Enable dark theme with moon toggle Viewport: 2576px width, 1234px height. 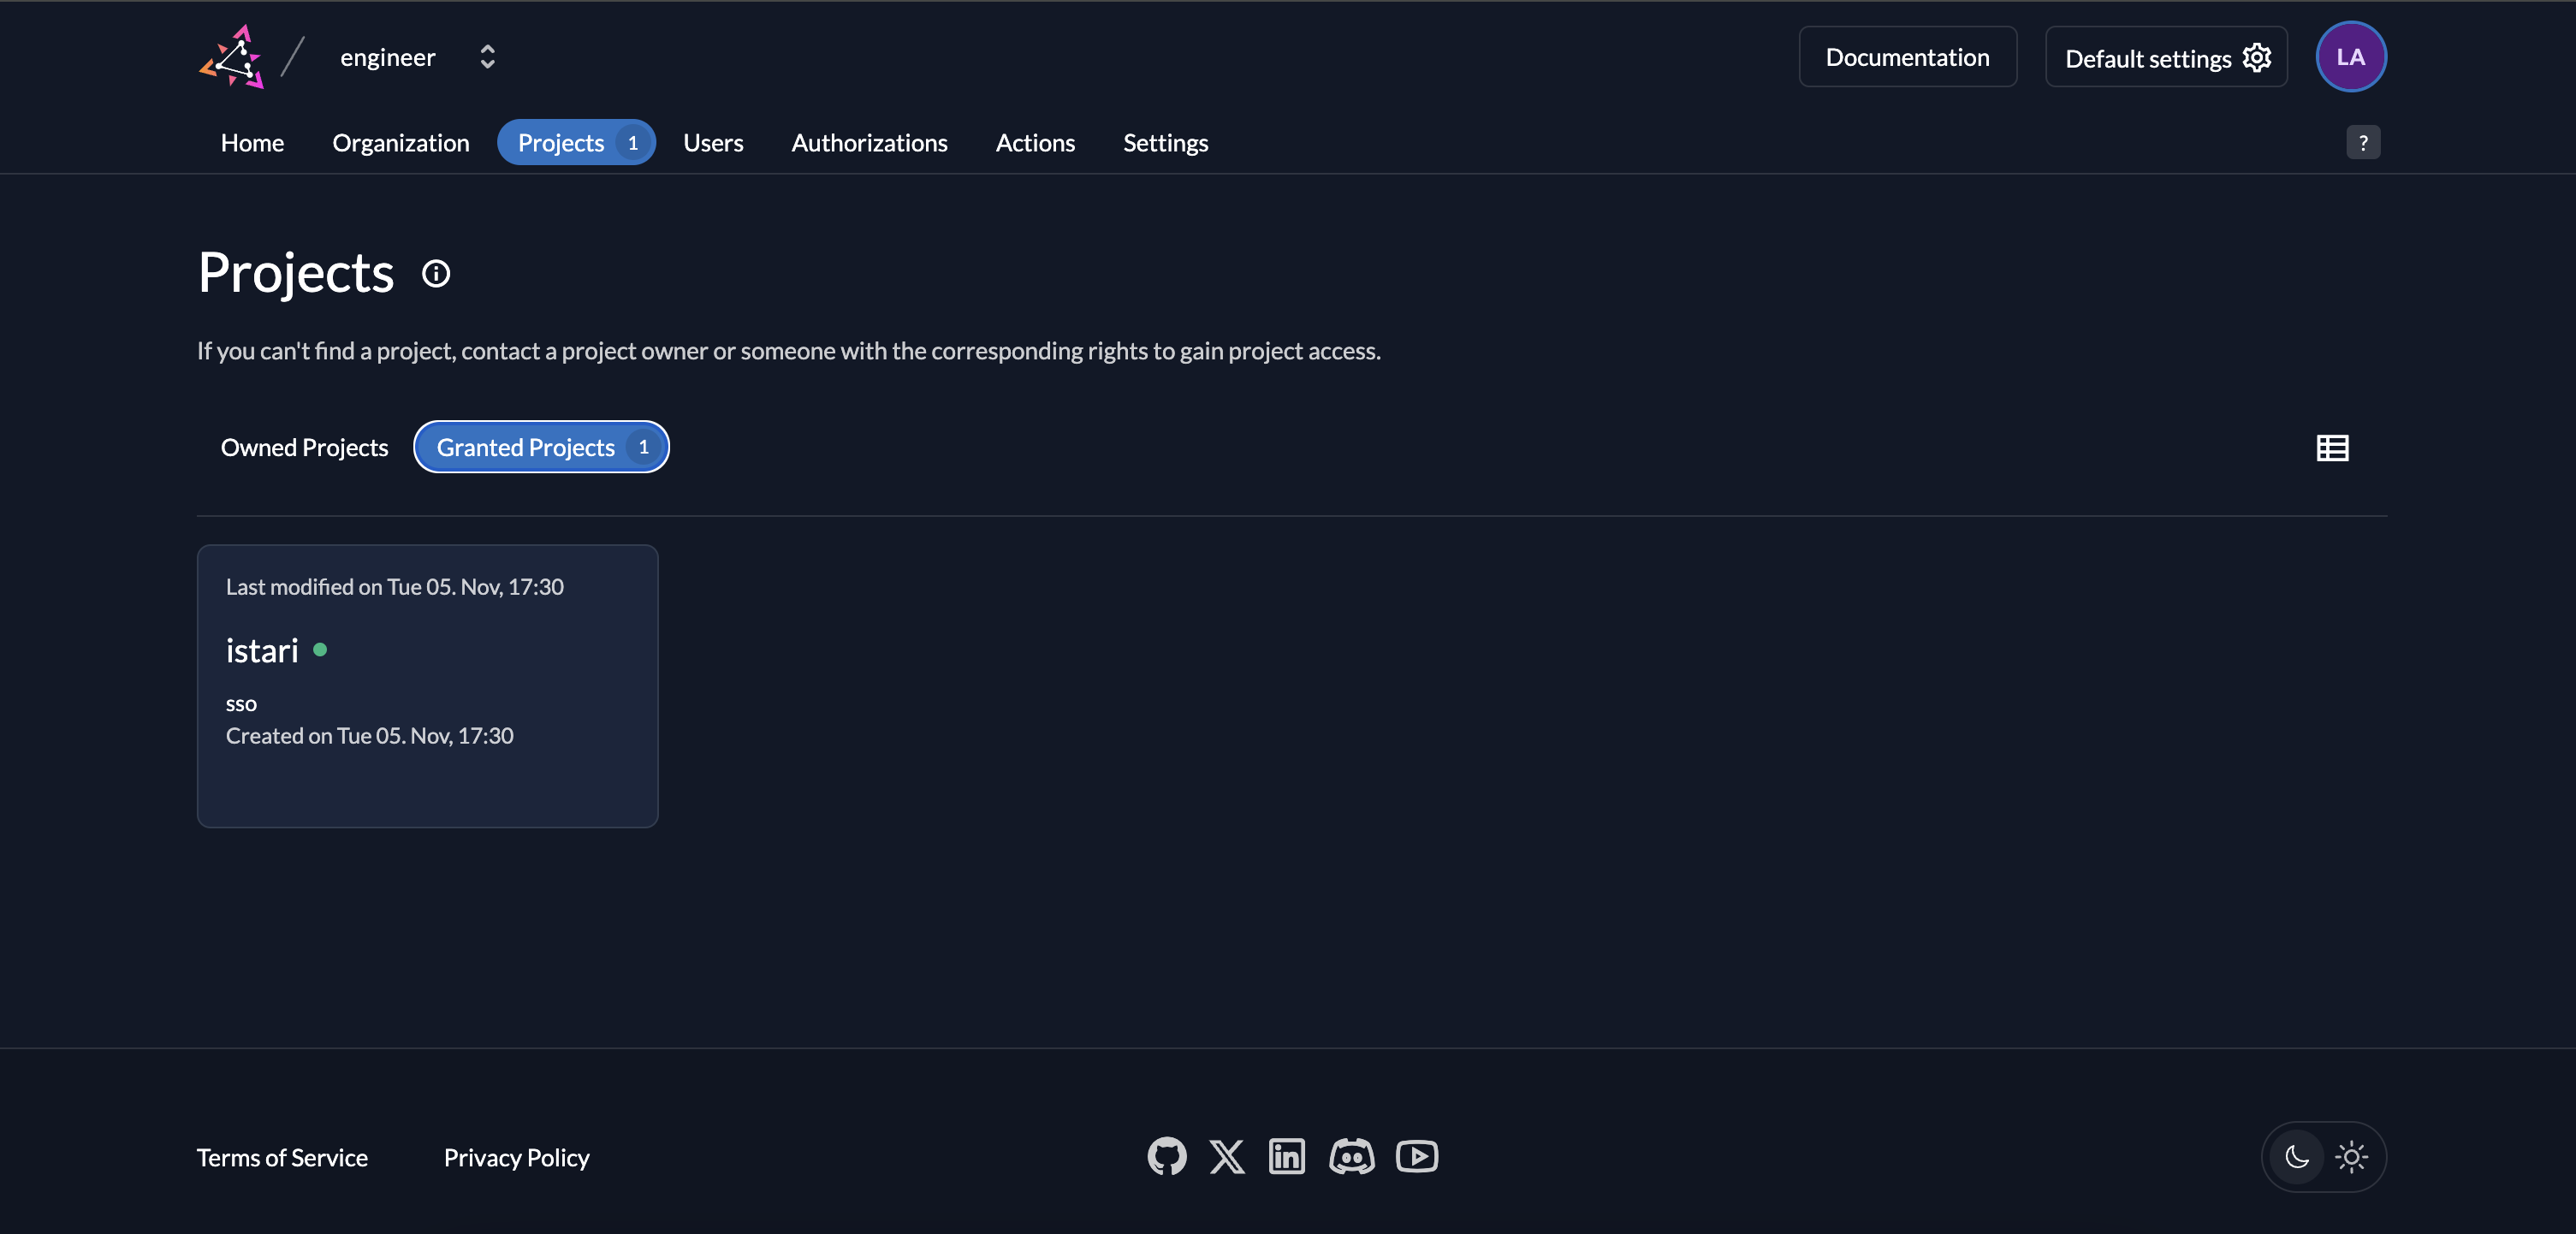(x=2297, y=1157)
